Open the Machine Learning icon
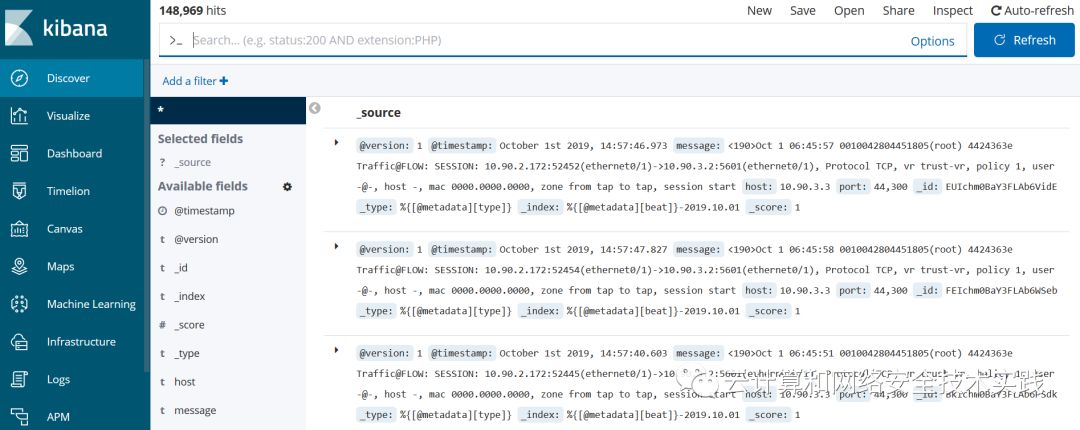This screenshot has width=1080, height=430. pos(19,304)
